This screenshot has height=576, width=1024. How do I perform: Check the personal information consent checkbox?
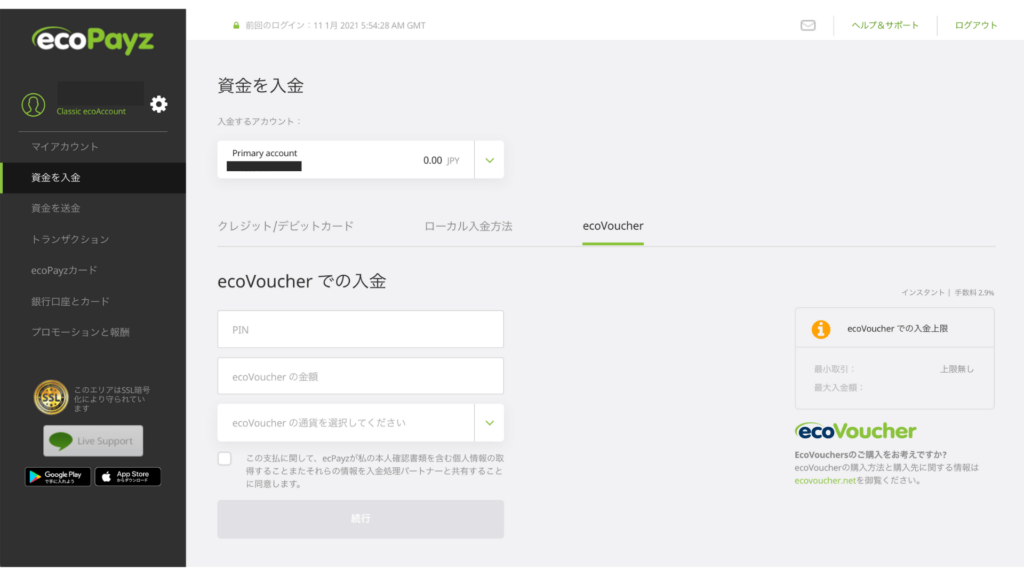(x=225, y=458)
